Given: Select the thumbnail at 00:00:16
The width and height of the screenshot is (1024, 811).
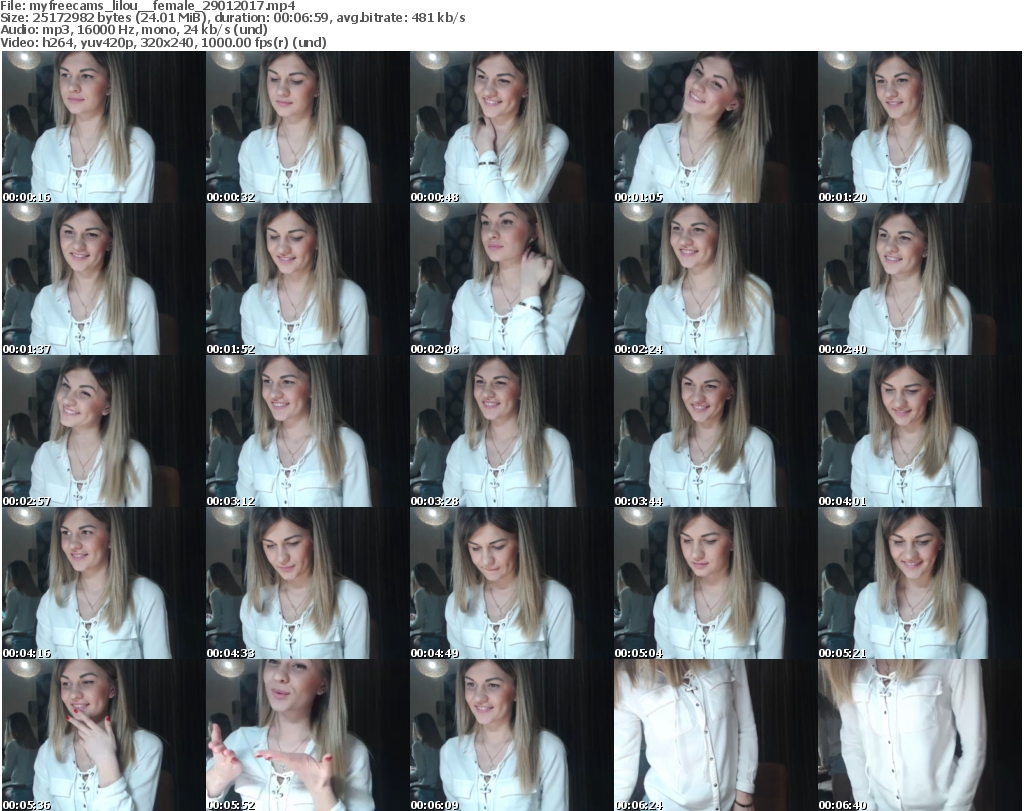Looking at the screenshot, I should [103, 127].
